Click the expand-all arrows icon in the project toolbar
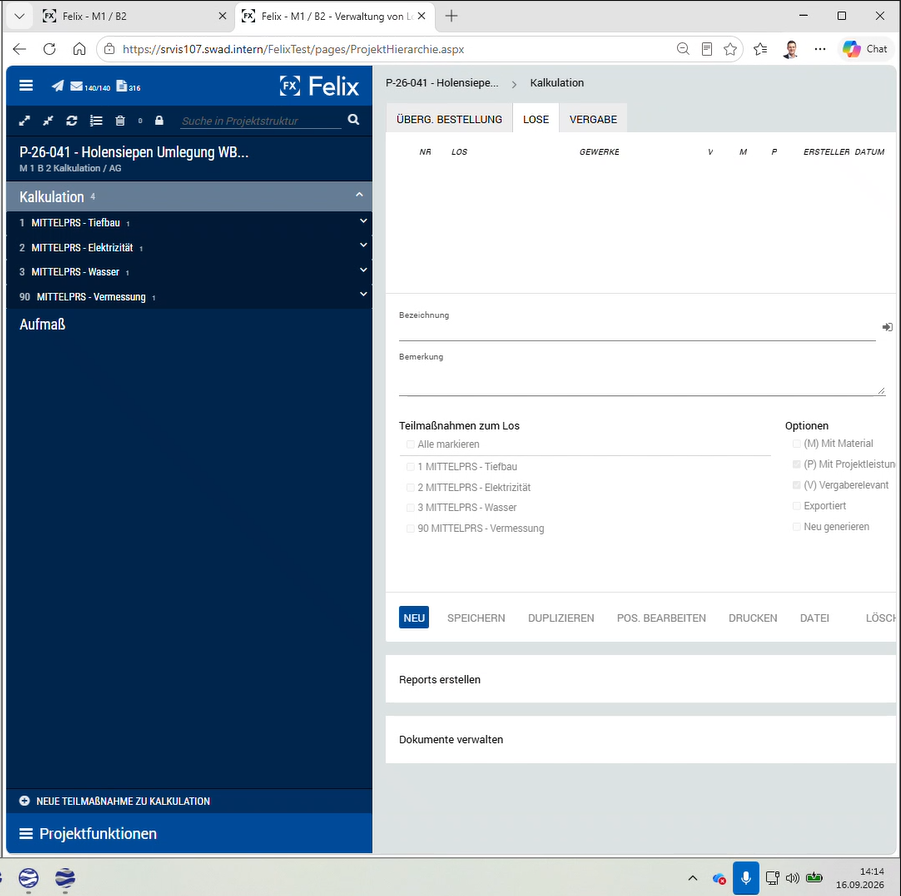This screenshot has width=901, height=896. click(x=24, y=121)
